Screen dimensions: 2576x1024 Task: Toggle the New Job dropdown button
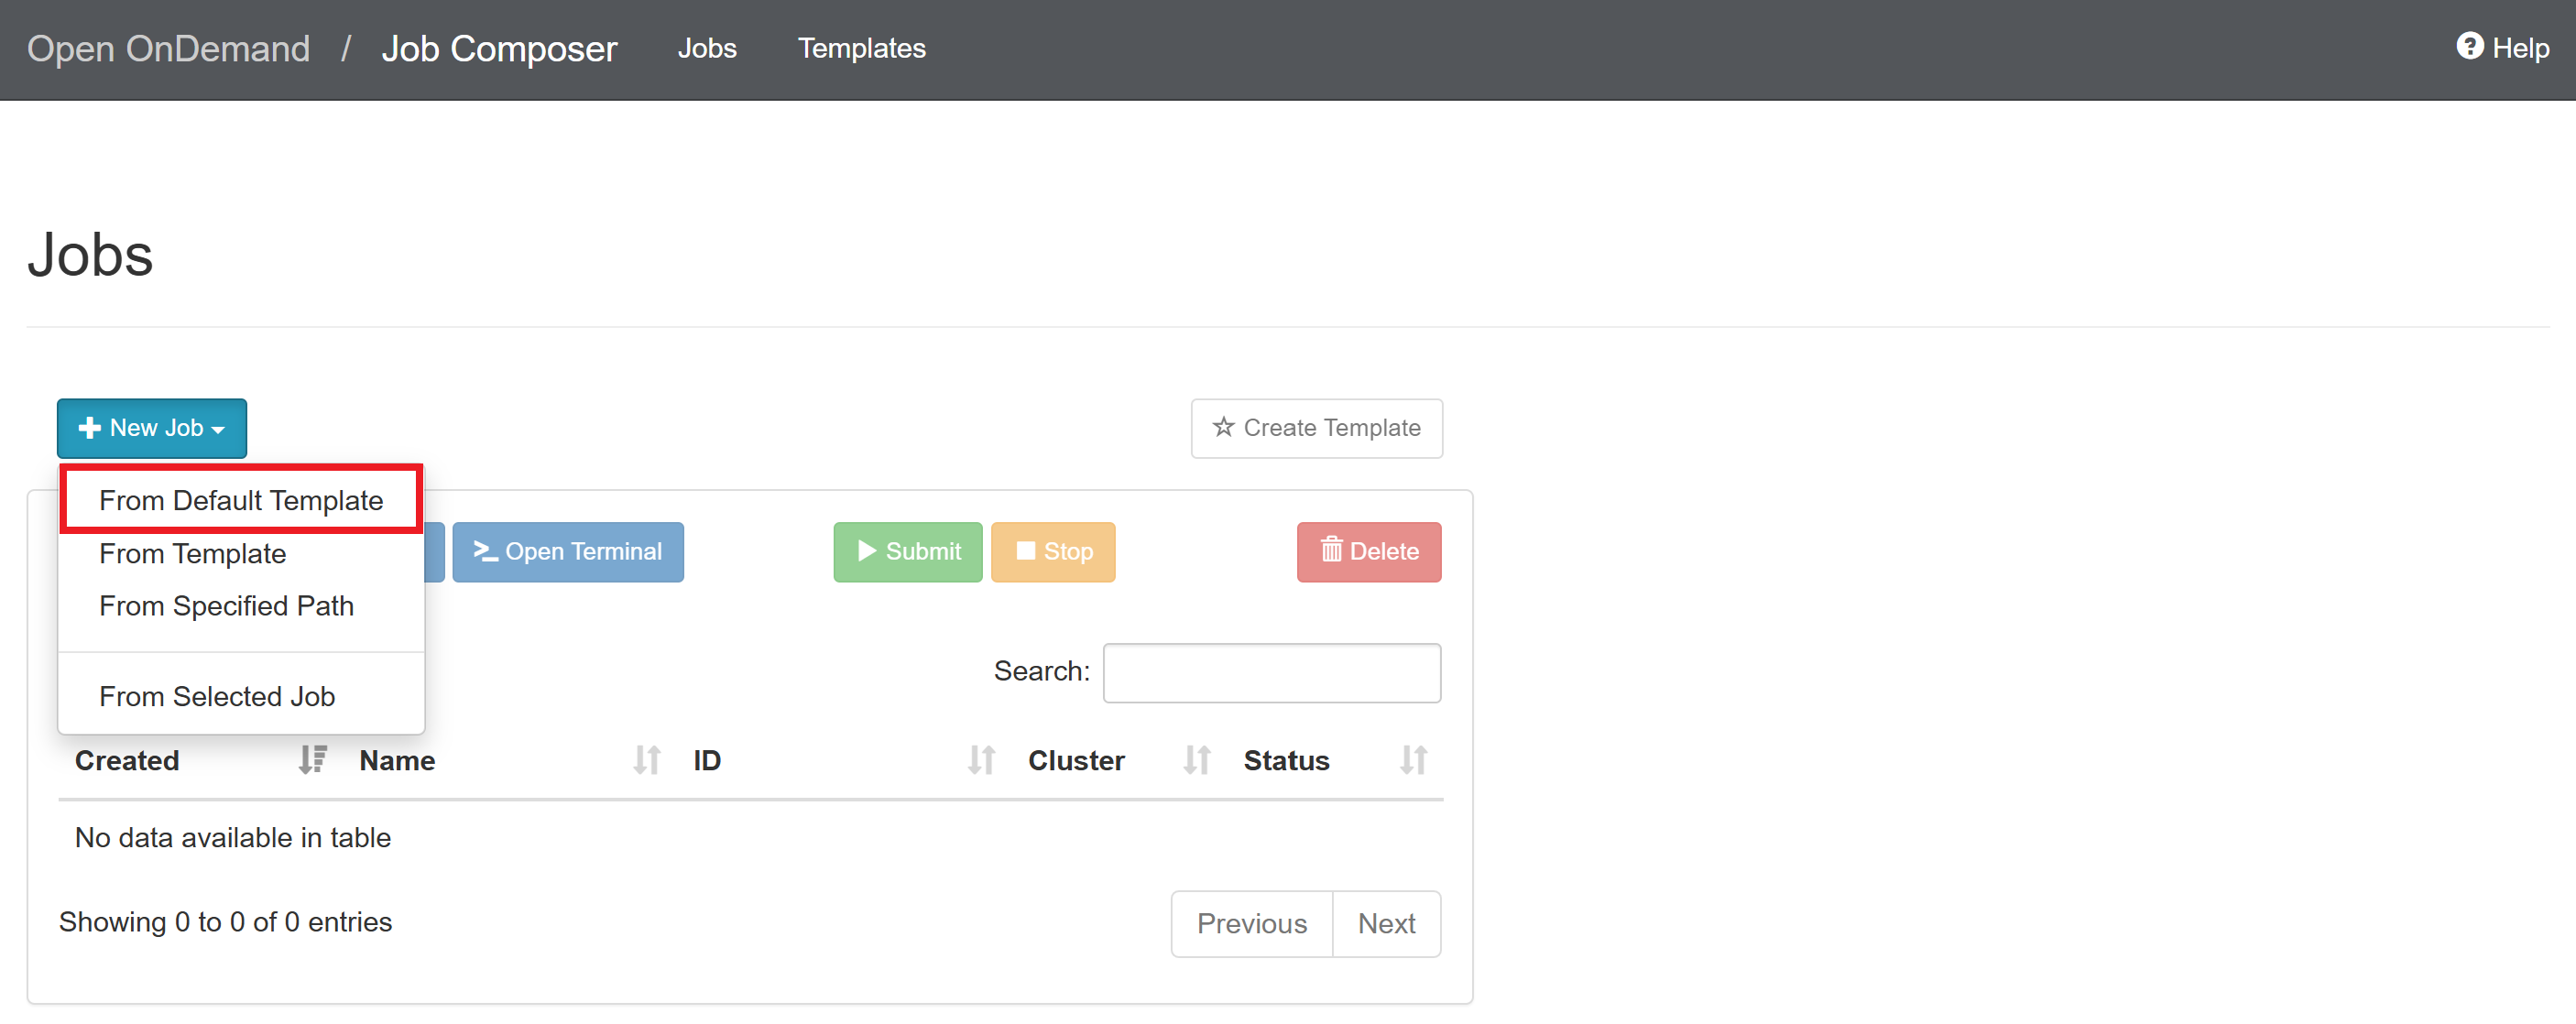[x=152, y=428]
